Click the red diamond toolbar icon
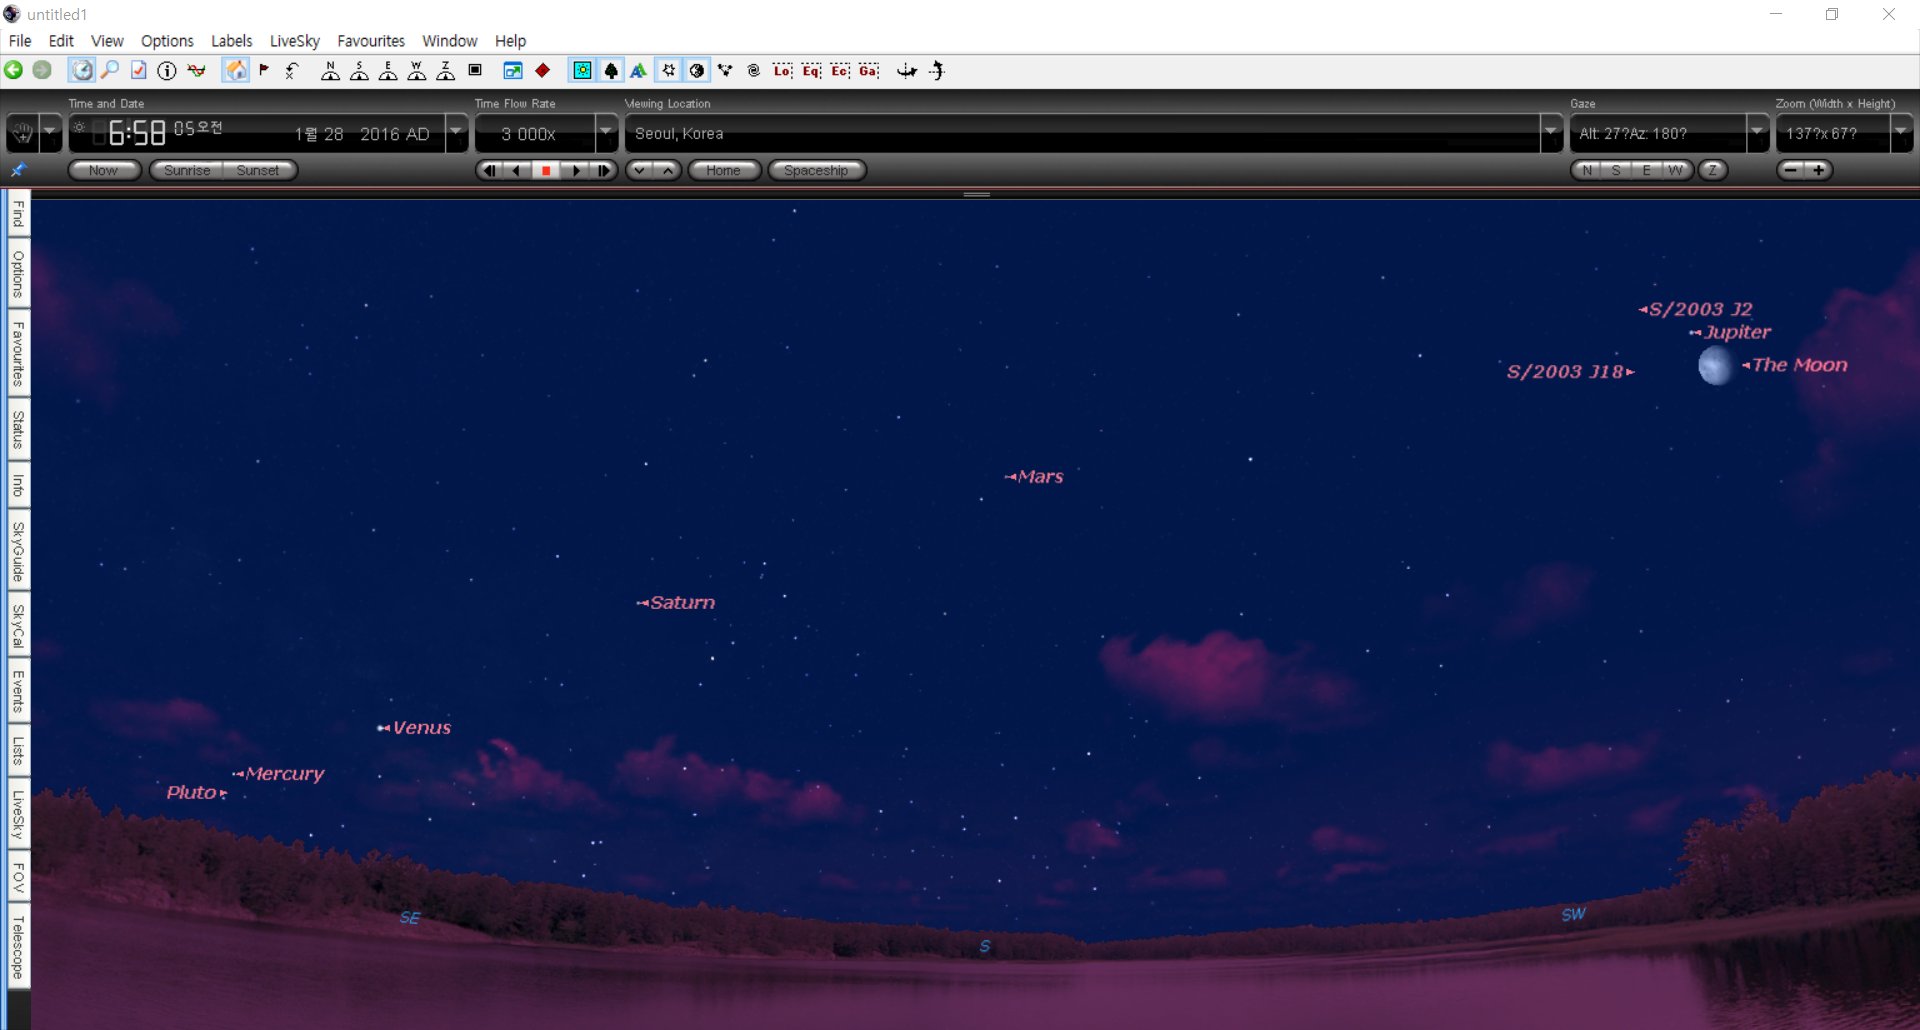The width and height of the screenshot is (1920, 1030). tap(542, 70)
